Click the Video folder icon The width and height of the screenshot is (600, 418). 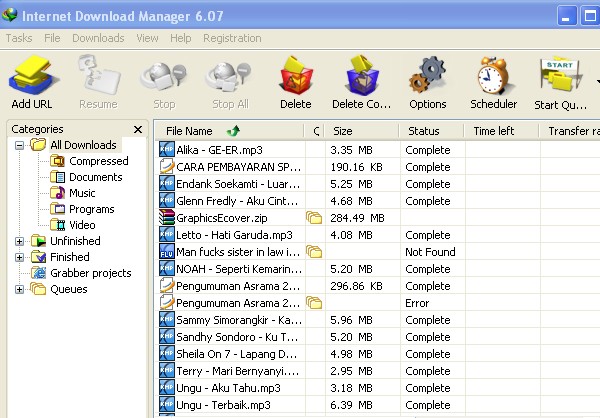click(x=57, y=225)
